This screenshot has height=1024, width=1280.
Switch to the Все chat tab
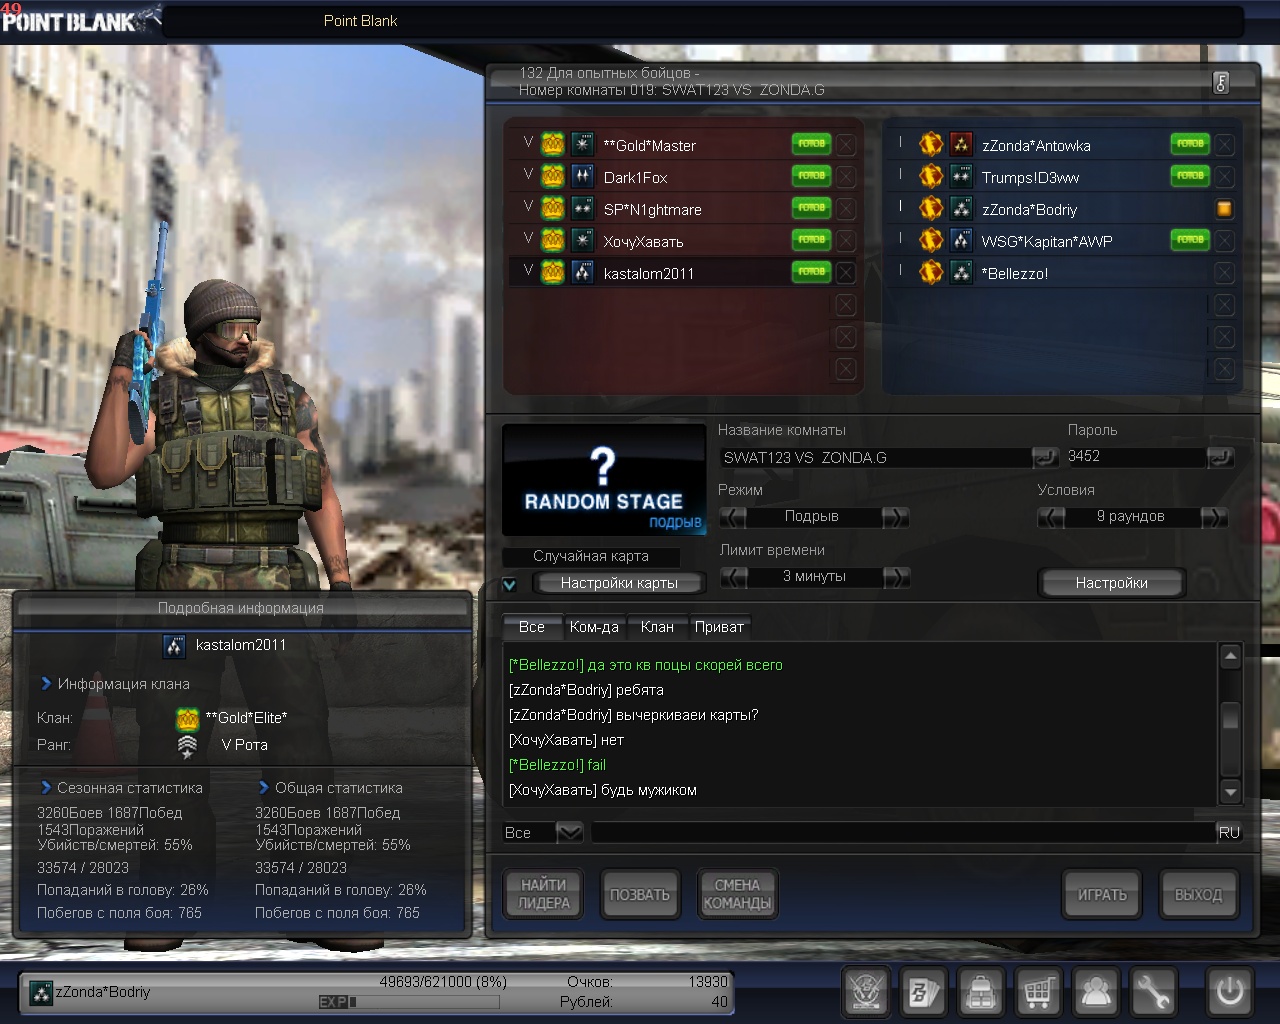532,627
